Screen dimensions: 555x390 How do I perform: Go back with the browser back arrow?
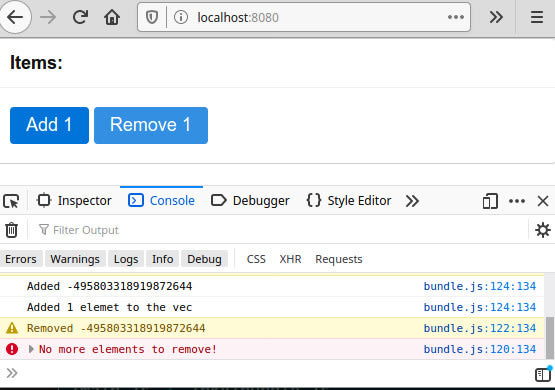(15, 17)
